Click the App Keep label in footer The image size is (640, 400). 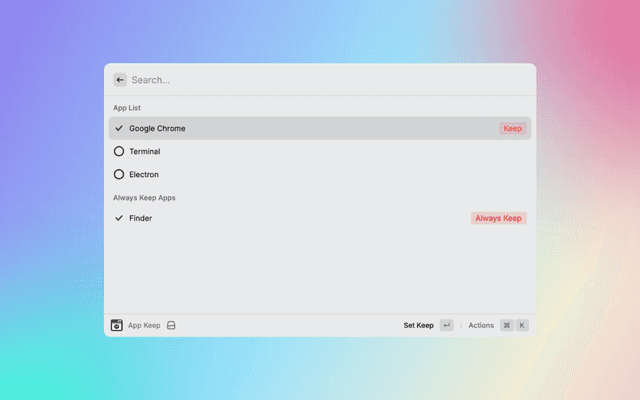point(144,325)
